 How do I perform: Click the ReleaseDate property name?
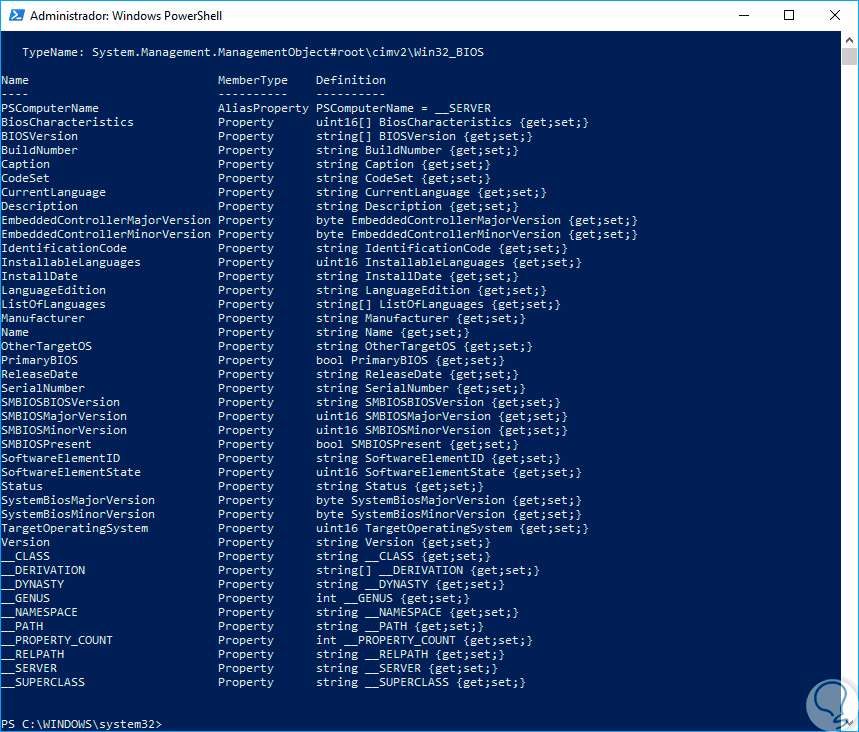pos(39,375)
